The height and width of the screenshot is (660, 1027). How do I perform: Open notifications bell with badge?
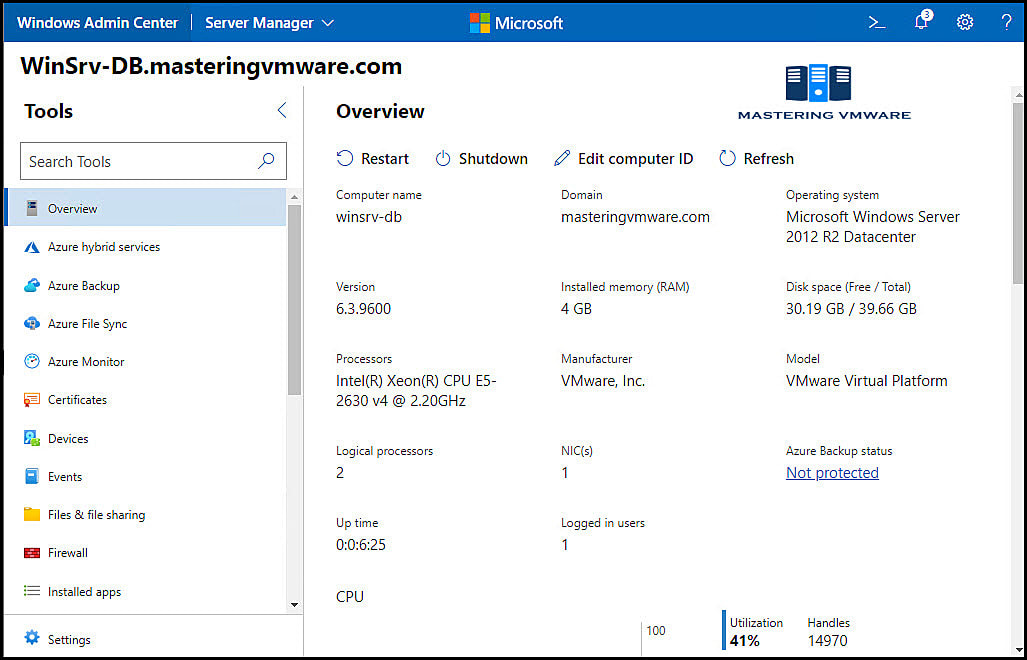(x=922, y=21)
